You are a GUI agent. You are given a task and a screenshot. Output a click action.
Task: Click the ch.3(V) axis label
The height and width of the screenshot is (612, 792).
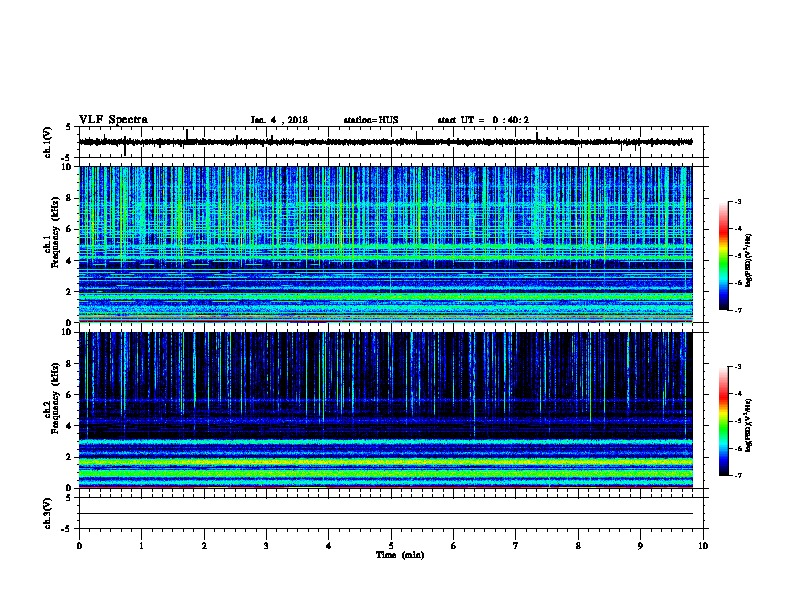47,513
